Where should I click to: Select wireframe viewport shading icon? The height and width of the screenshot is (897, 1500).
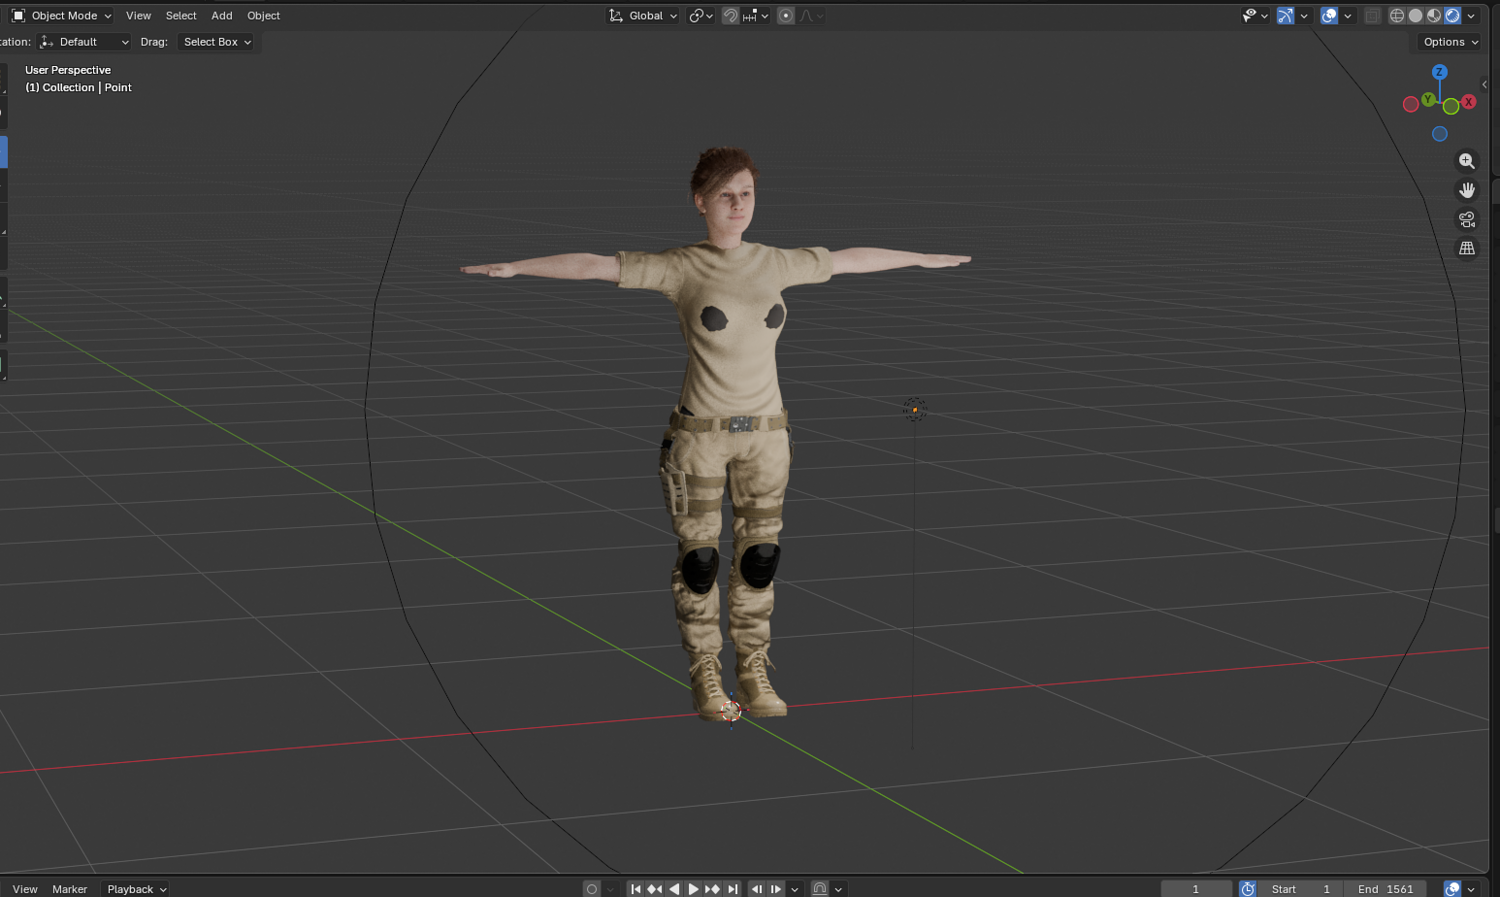tap(1397, 16)
